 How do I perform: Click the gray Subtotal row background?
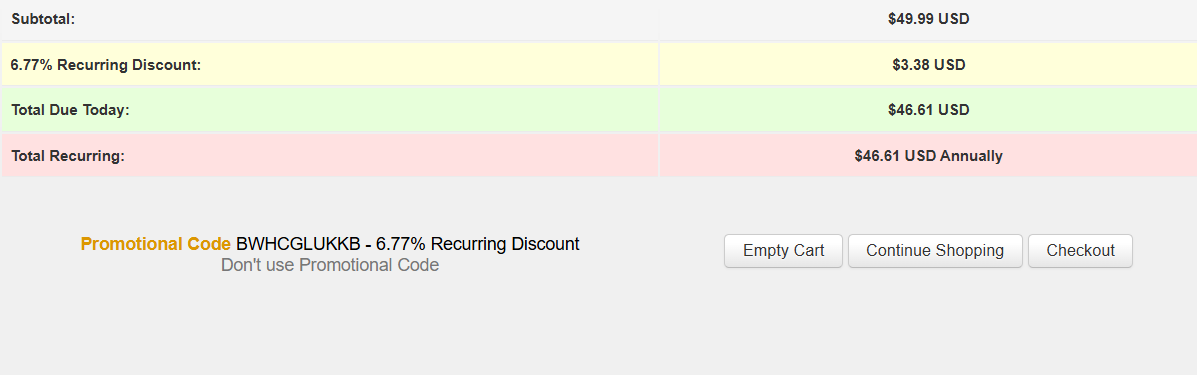pyautogui.click(x=598, y=19)
